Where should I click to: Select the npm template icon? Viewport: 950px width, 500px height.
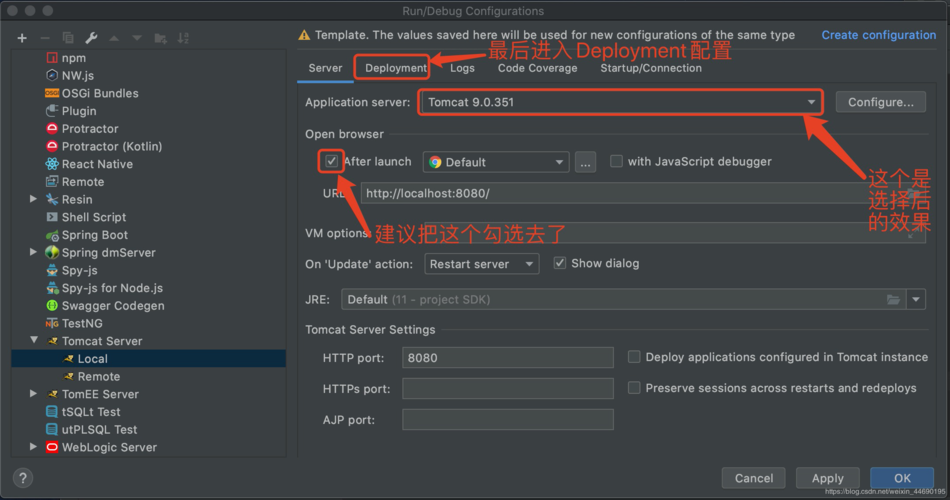(52, 58)
